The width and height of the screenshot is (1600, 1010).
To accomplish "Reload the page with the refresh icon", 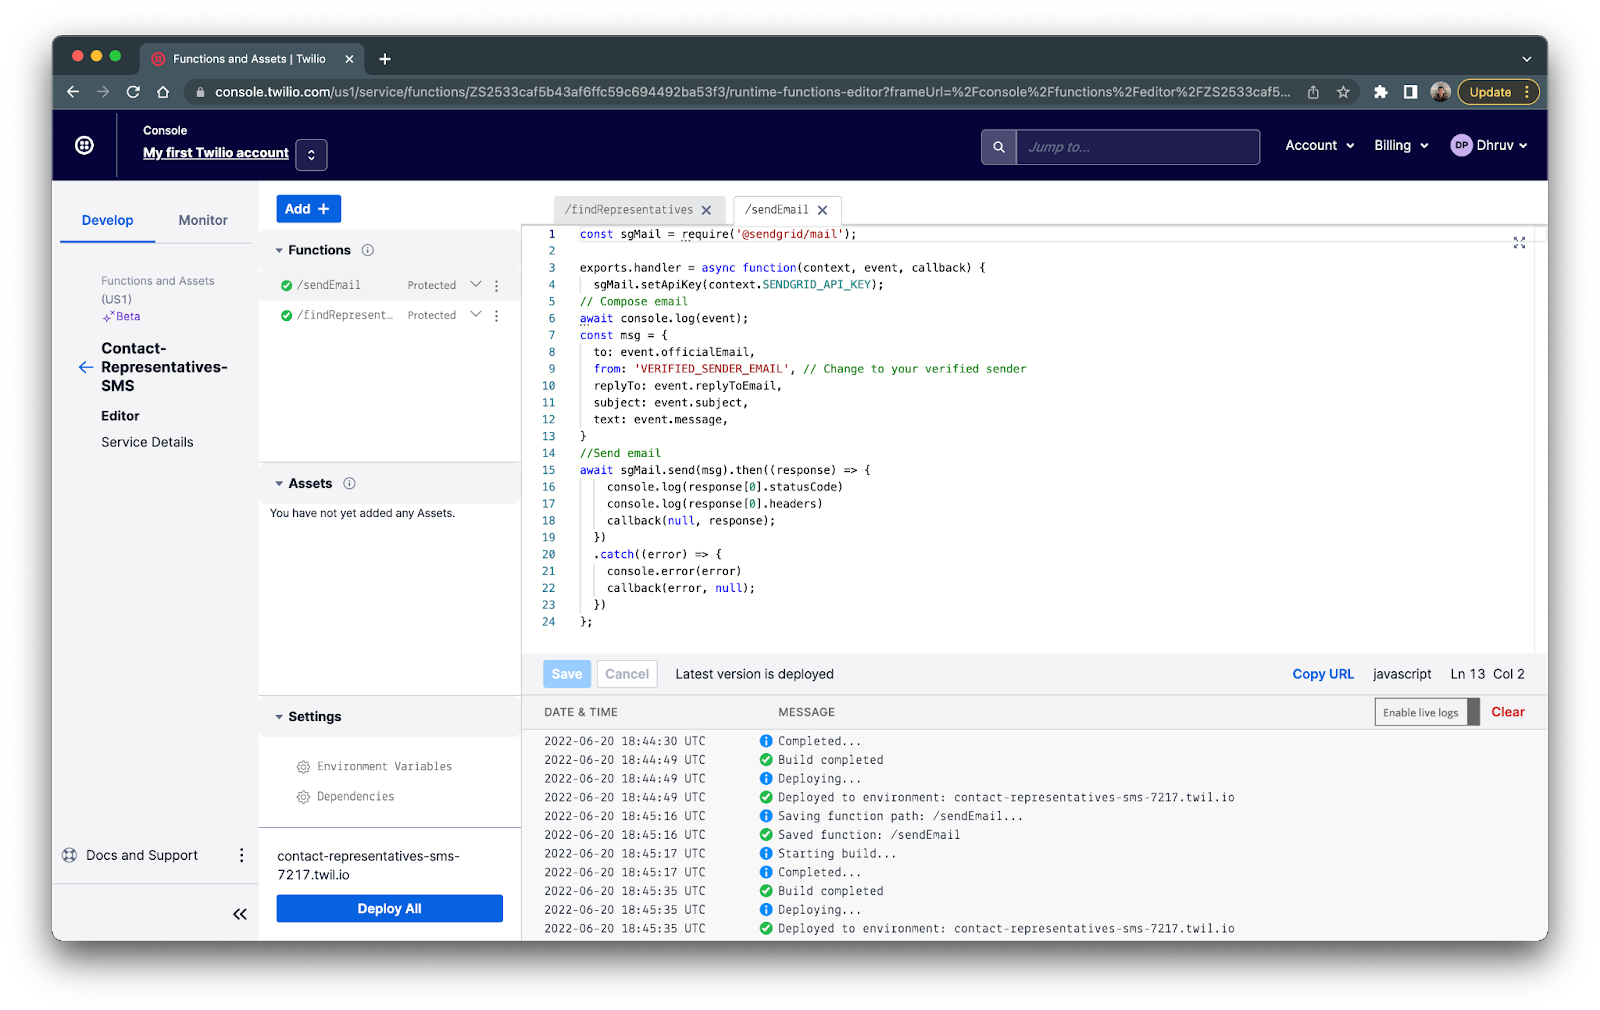I will click(x=133, y=92).
